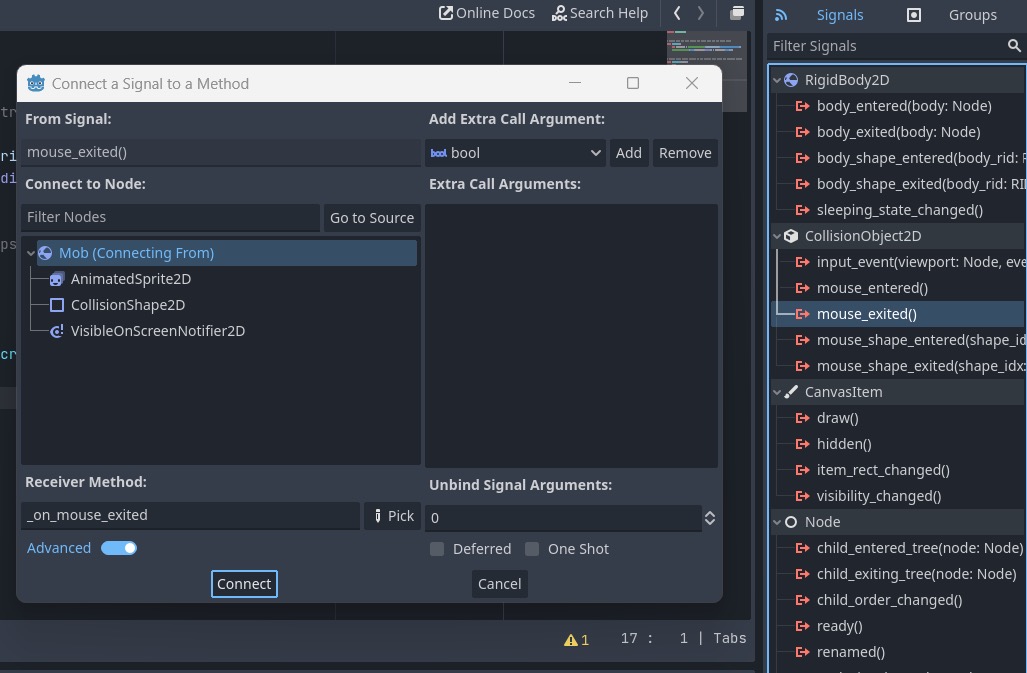
Task: Click signal icon beside mouse_shape_entered
Action: 802,340
